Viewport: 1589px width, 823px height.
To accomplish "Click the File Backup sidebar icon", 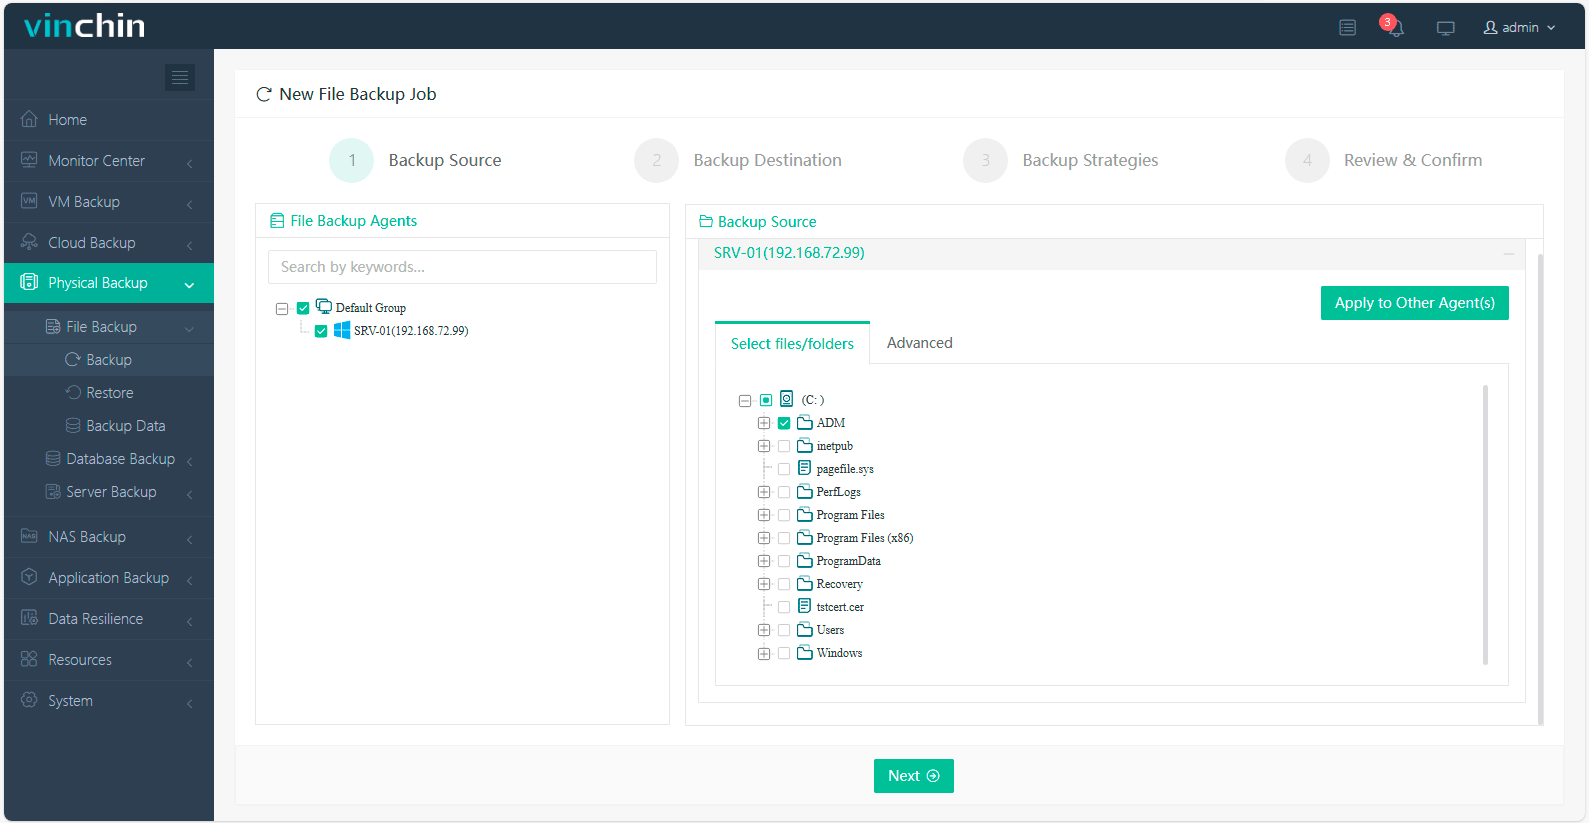I will point(53,327).
